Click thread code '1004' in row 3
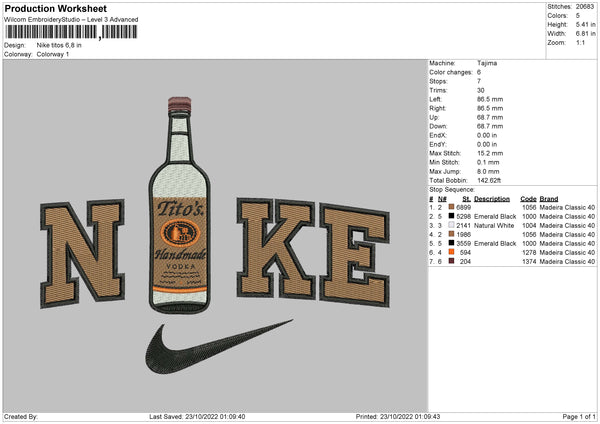The image size is (600, 424). pyautogui.click(x=529, y=225)
